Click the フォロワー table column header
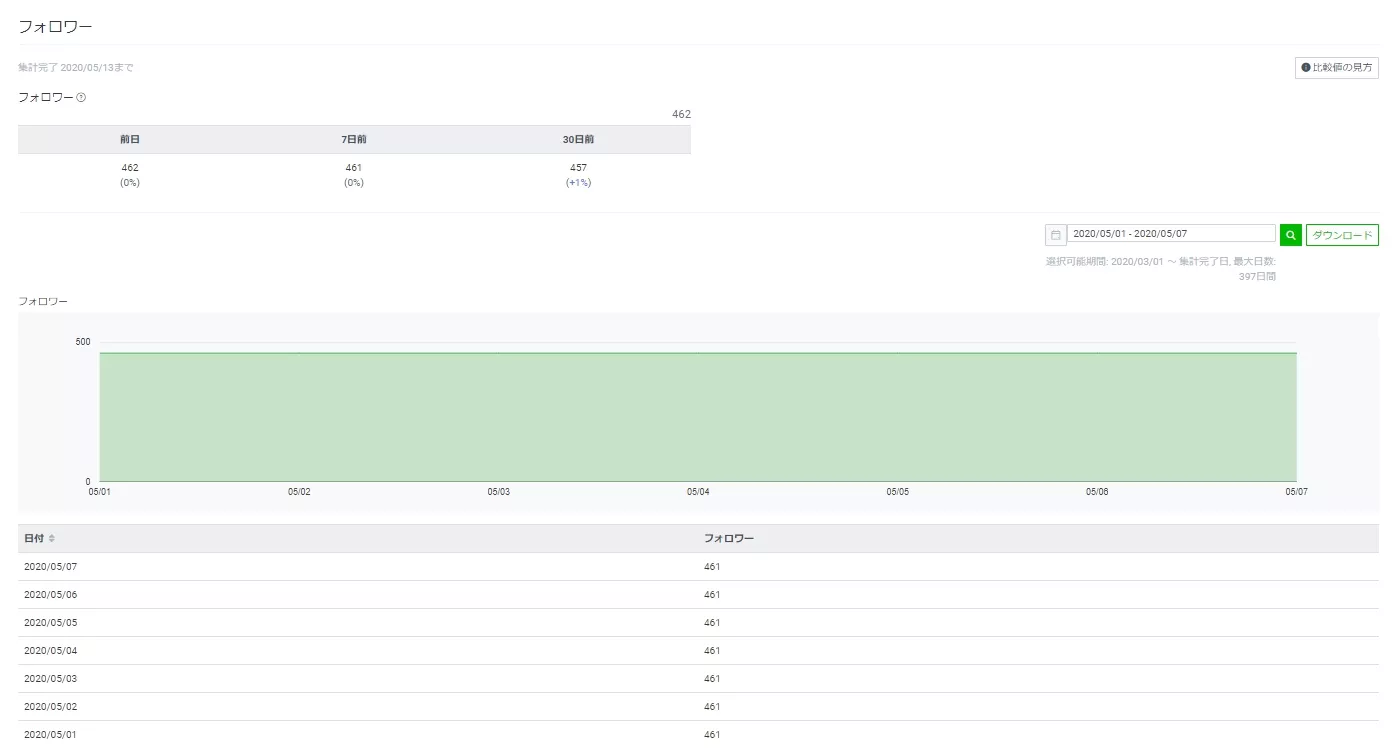The image size is (1399, 748). [729, 539]
